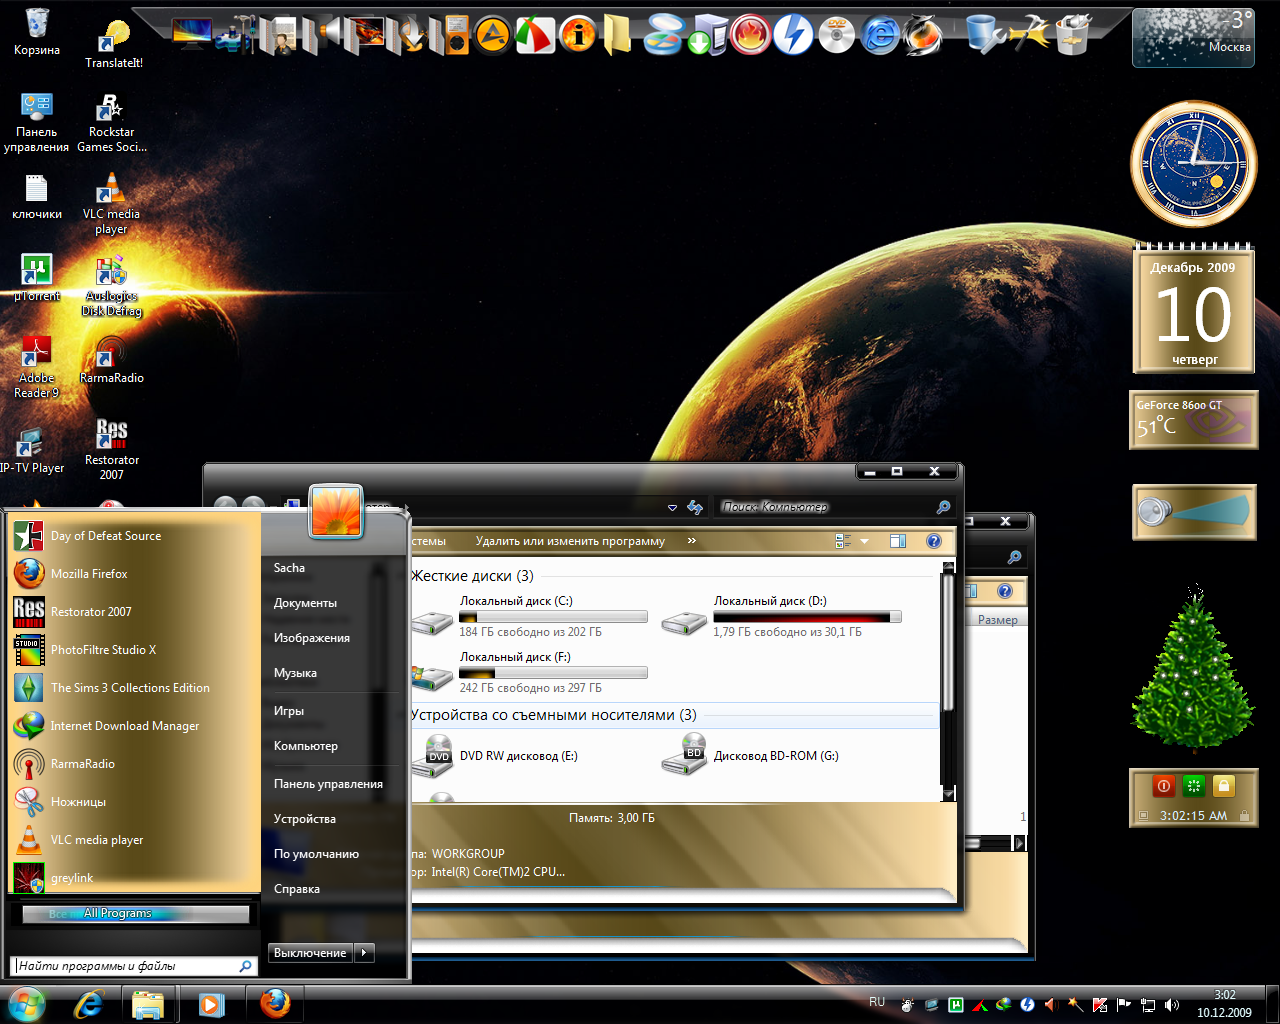
Task: Click the Kaspersky icon in the system tray
Action: click(1100, 1005)
